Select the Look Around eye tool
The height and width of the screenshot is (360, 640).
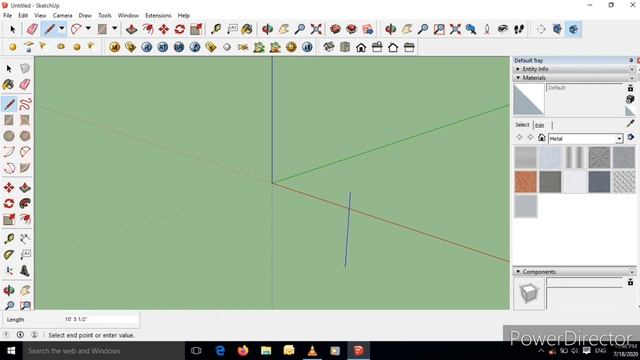point(503,29)
